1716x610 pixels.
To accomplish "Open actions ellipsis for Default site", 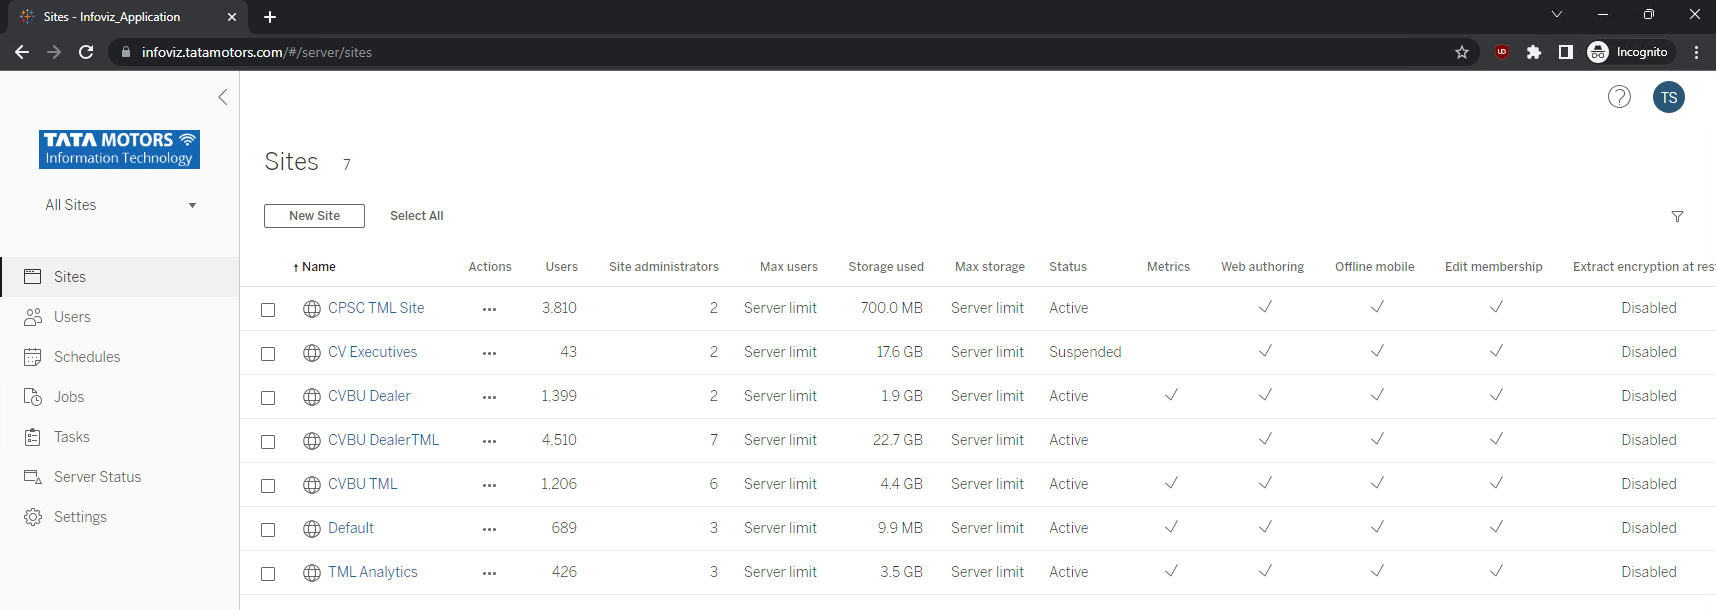I will point(489,529).
